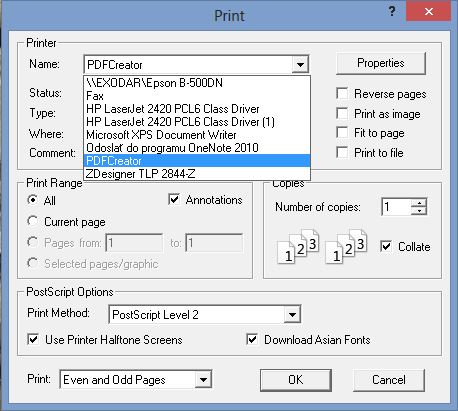
Task: Click the help question mark icon
Action: point(392,12)
